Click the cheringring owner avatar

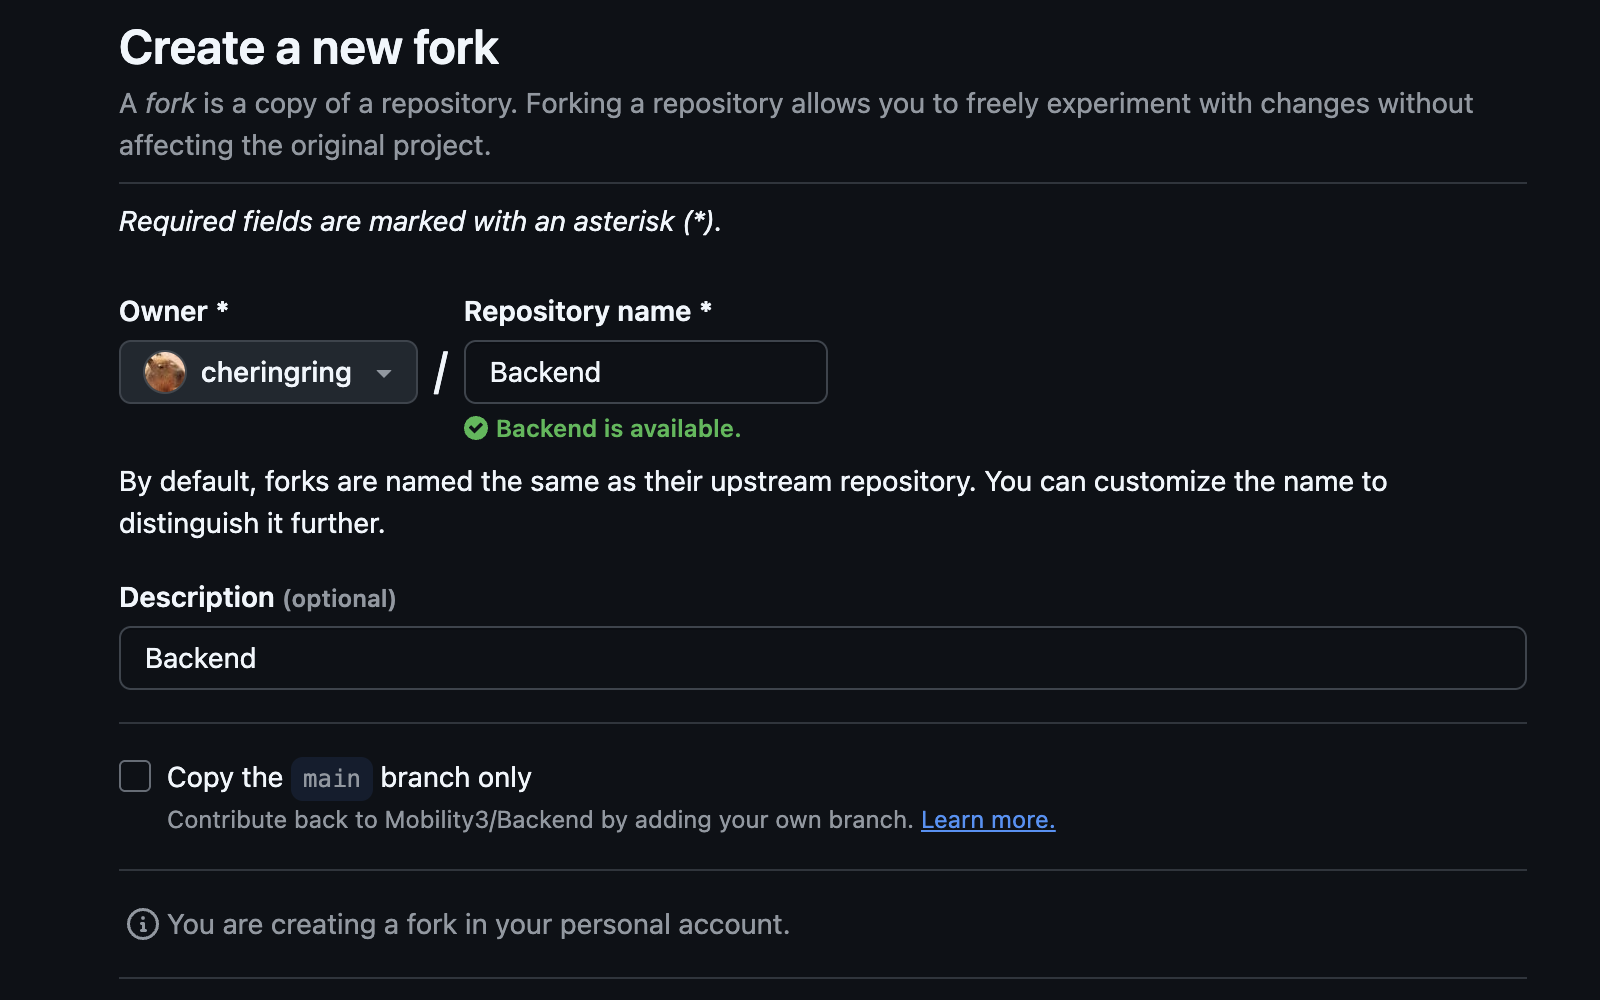click(165, 372)
